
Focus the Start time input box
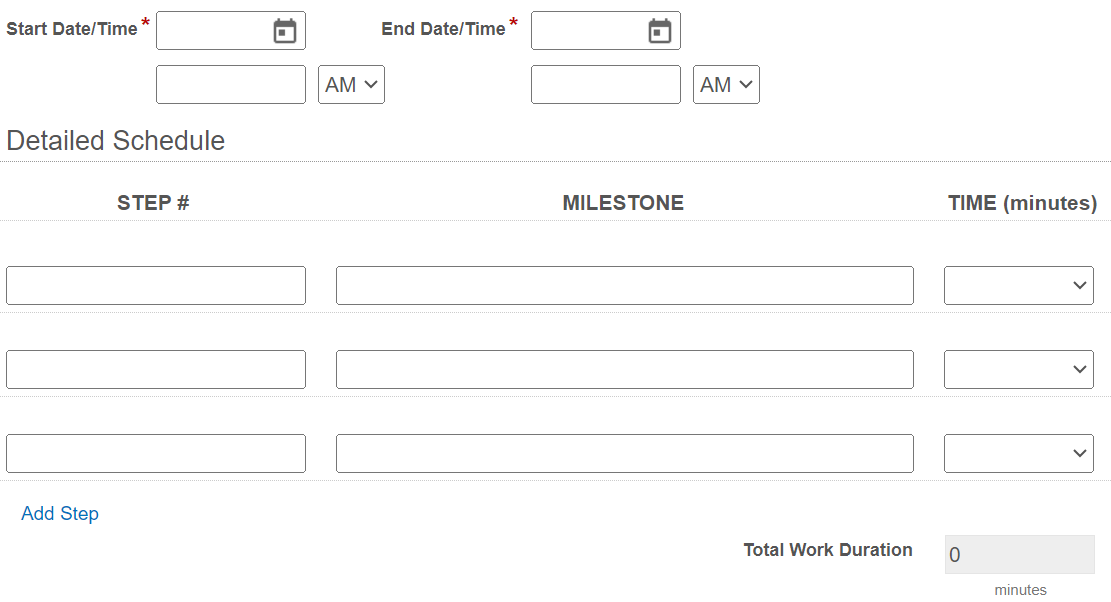tap(231, 84)
